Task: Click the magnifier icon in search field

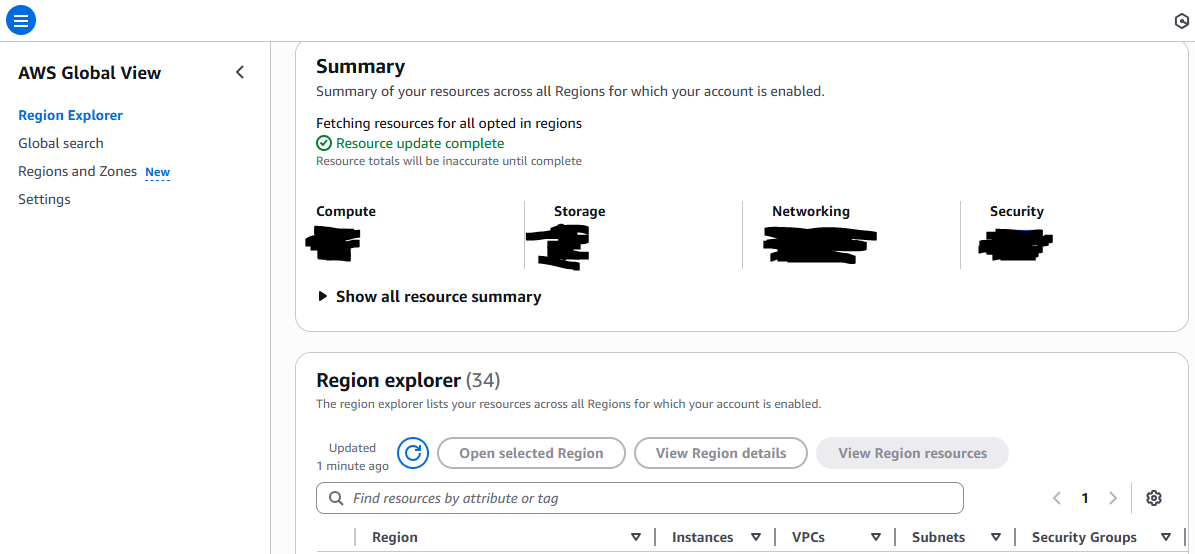Action: tap(335, 498)
